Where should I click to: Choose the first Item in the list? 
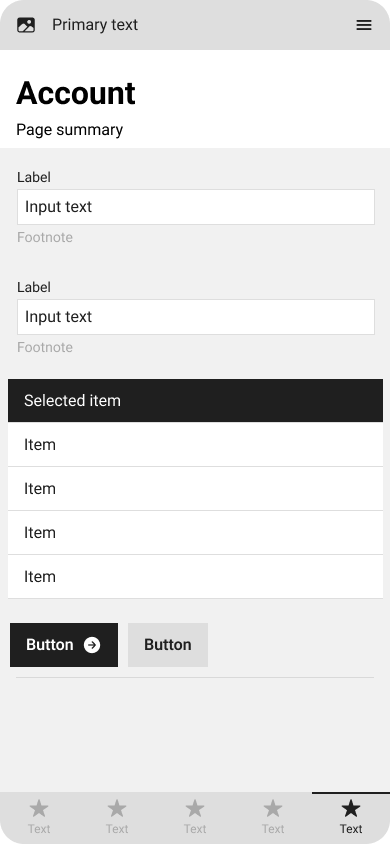(x=195, y=445)
